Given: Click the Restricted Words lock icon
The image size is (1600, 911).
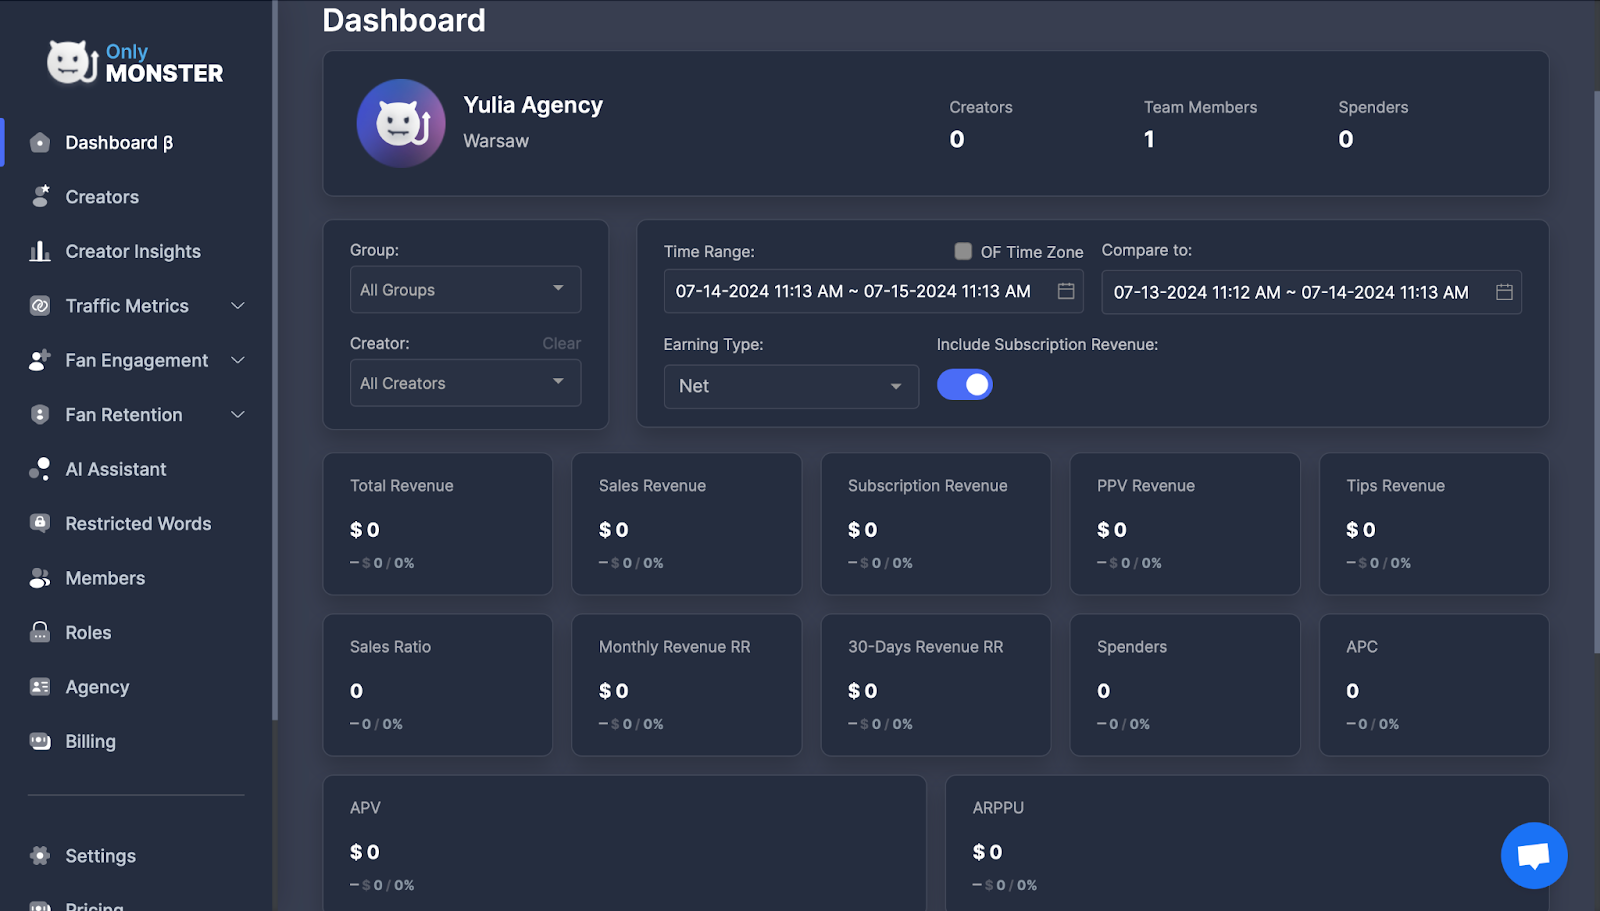Looking at the screenshot, I should [x=40, y=523].
